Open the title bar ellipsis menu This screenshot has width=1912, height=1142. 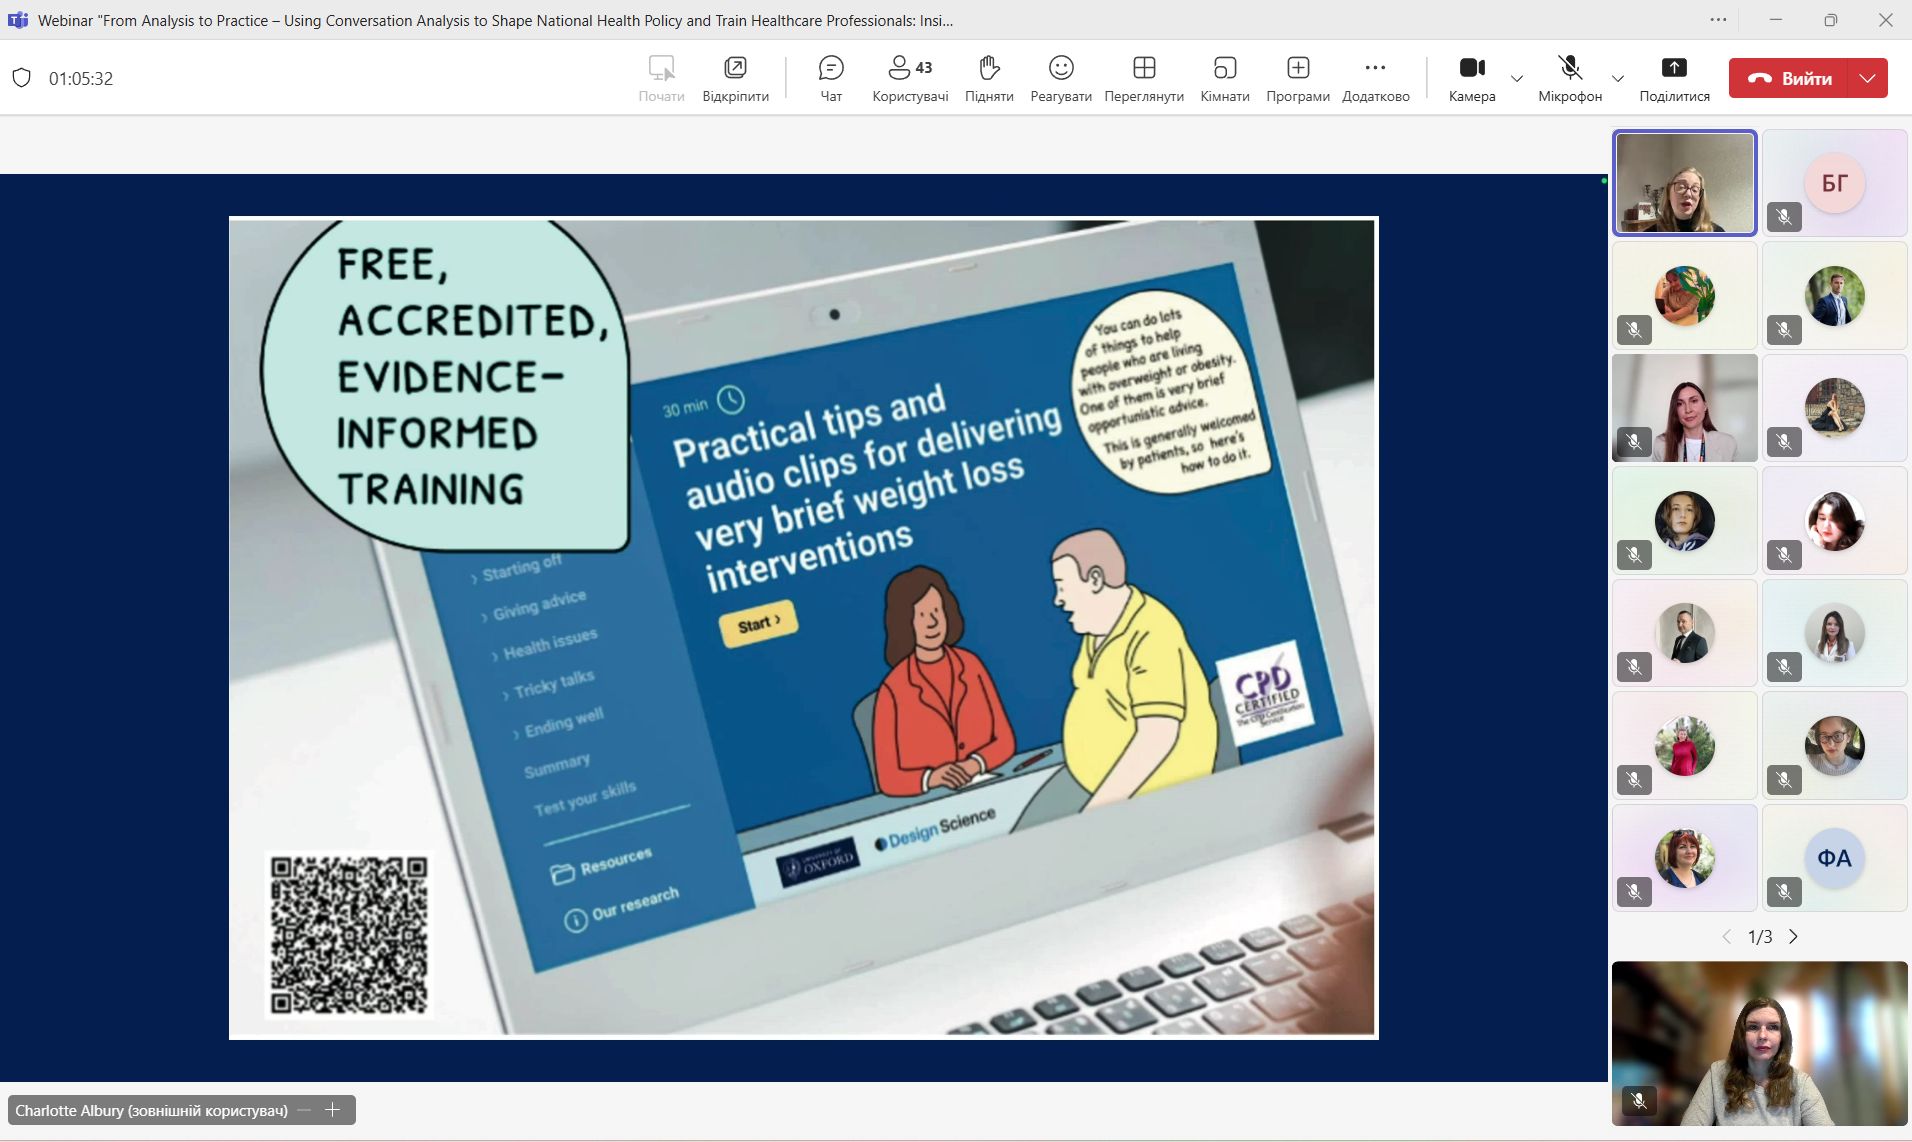click(x=1718, y=20)
